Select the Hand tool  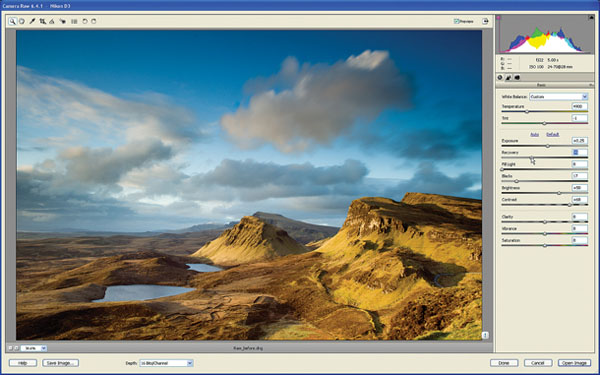[x=22, y=21]
